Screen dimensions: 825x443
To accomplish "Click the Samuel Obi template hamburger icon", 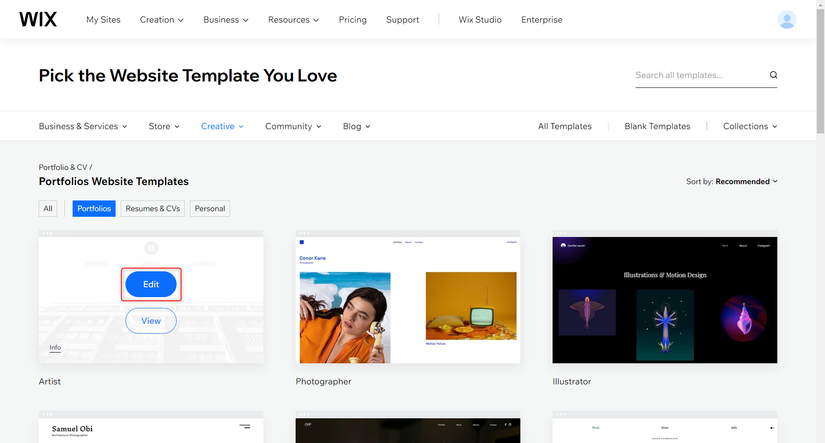I will click(x=245, y=426).
